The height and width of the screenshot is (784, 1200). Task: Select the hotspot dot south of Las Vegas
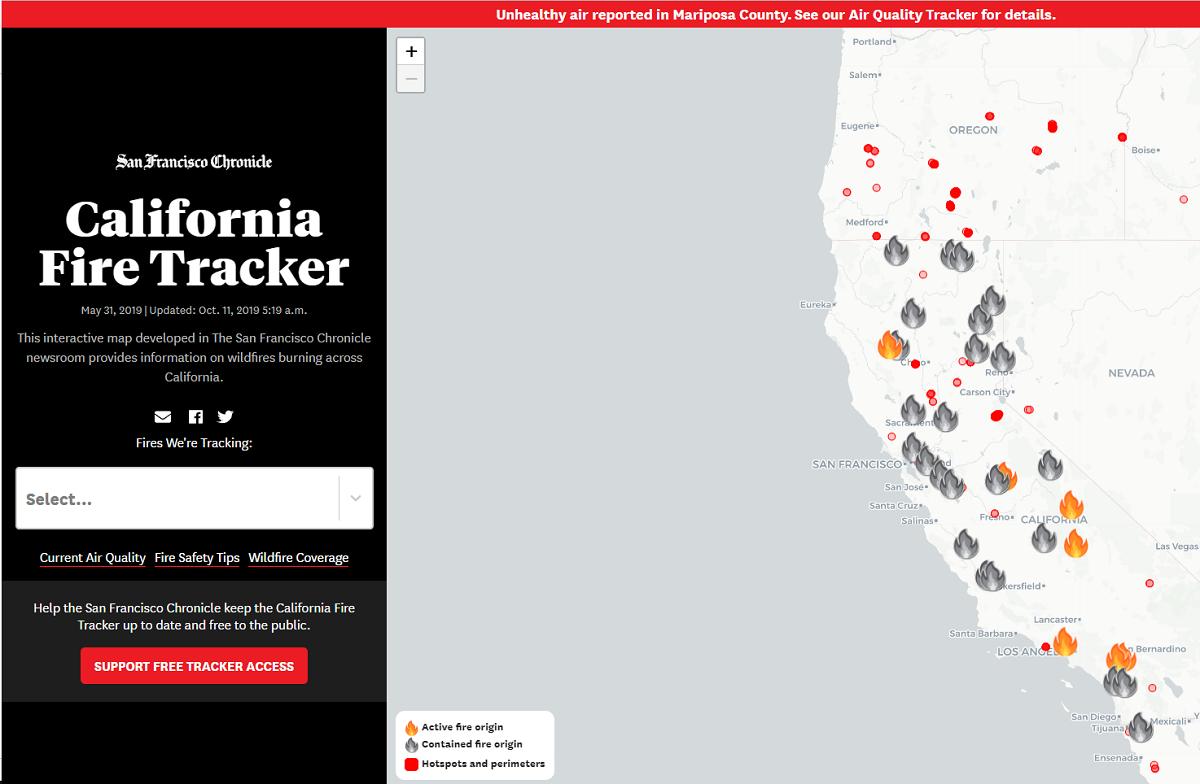(1149, 583)
